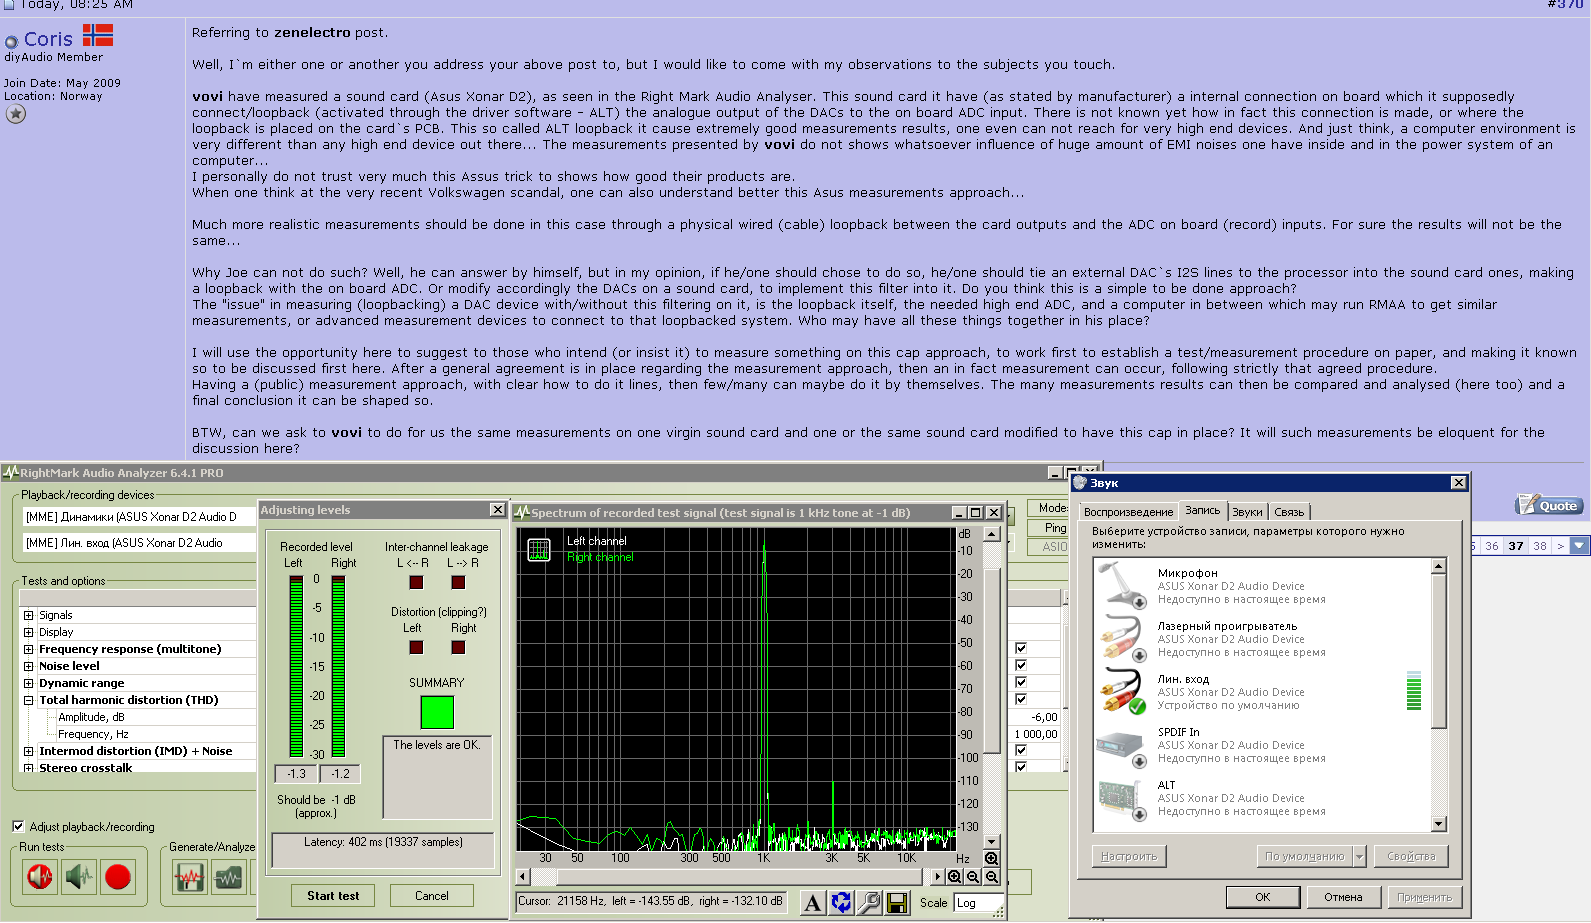1591x923 pixels.
Task: Toggle the Stereo crosstalk test checkbox
Action: pos(1021,767)
